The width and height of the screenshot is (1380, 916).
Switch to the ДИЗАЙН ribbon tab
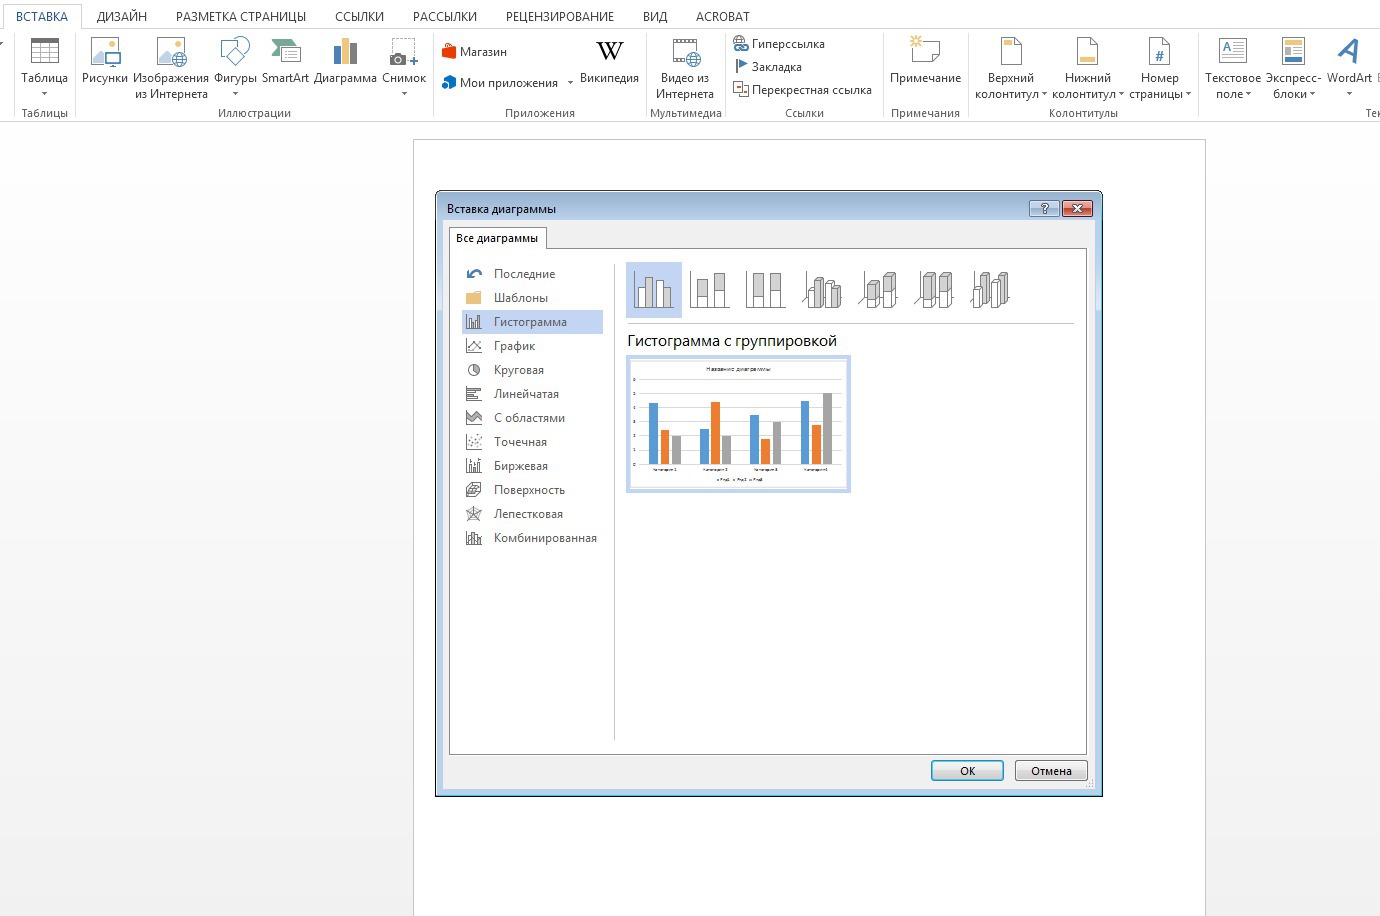pyautogui.click(x=122, y=16)
